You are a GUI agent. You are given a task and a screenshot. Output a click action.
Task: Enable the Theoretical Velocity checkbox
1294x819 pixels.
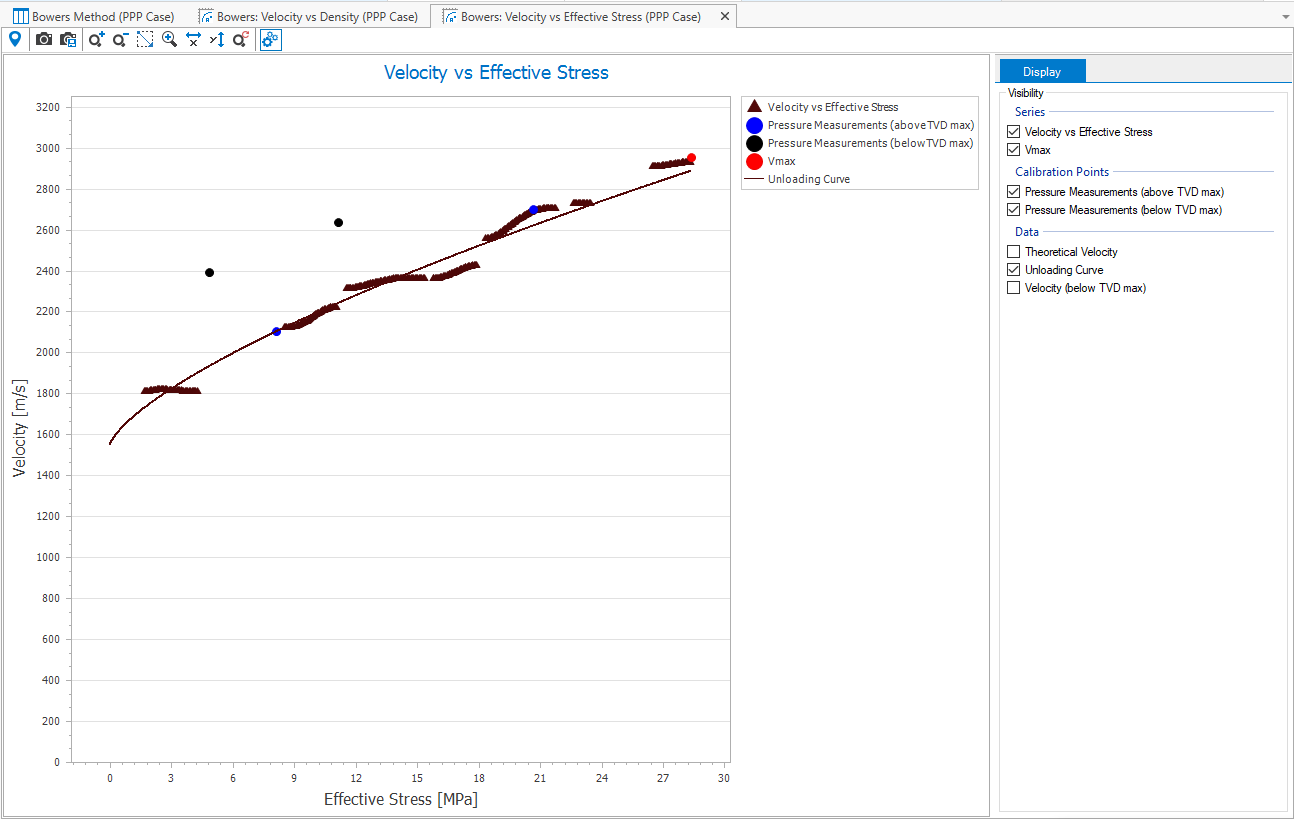tap(1014, 252)
